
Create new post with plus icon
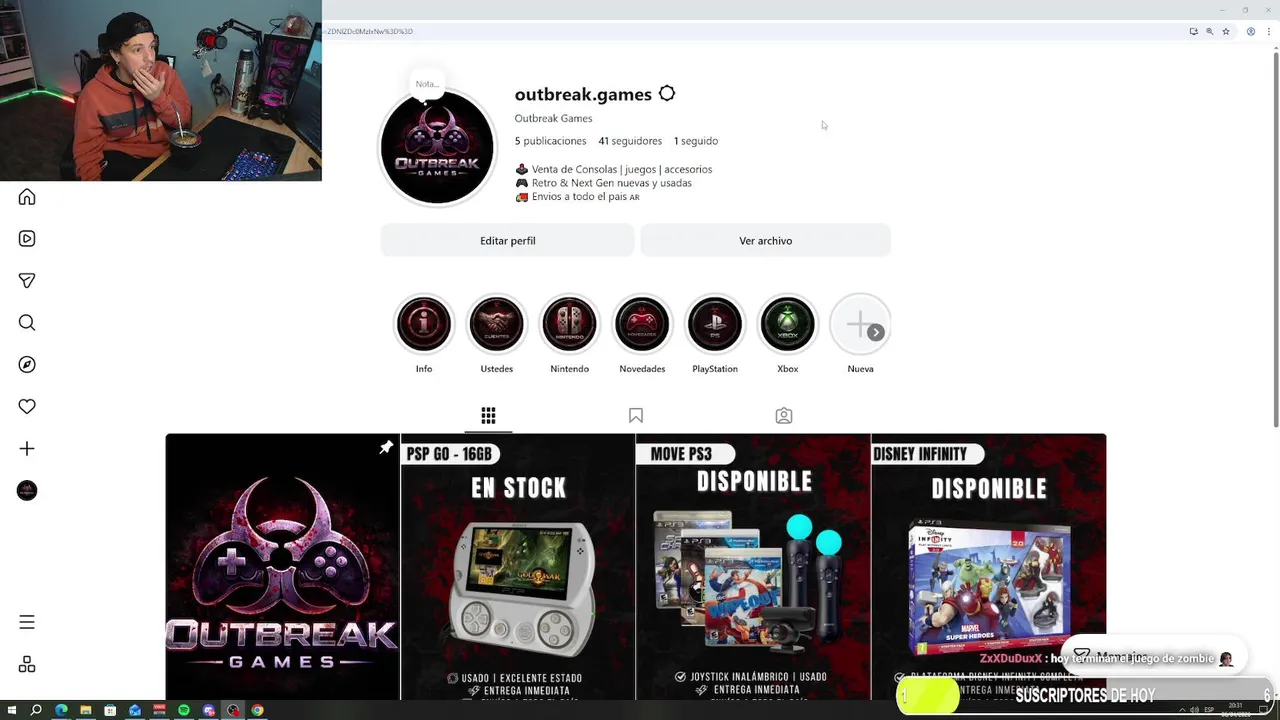click(27, 449)
